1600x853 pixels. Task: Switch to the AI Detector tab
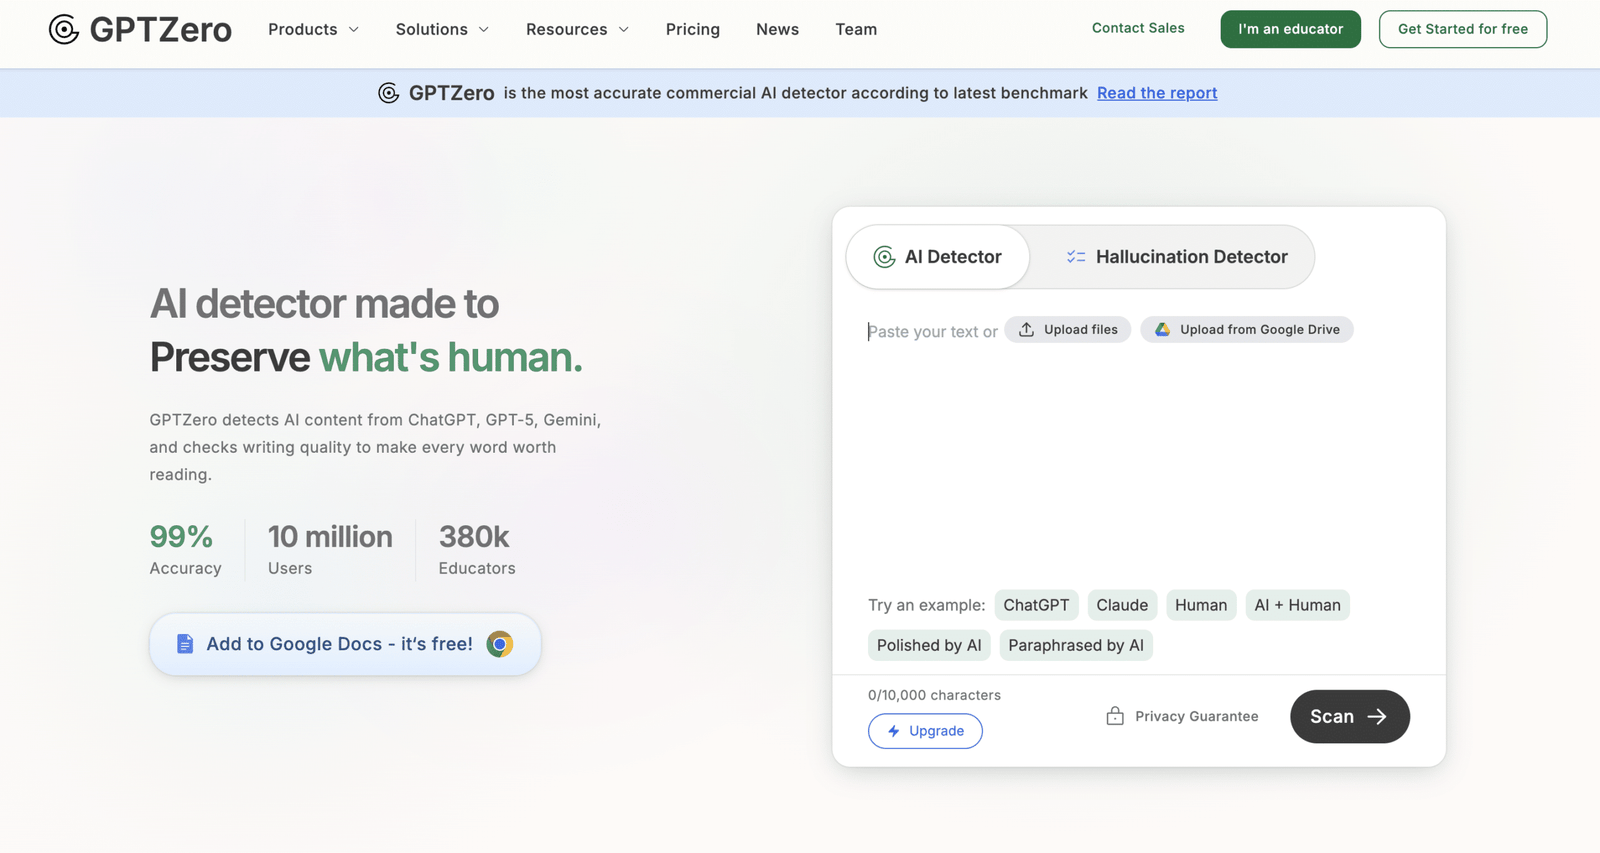click(938, 257)
